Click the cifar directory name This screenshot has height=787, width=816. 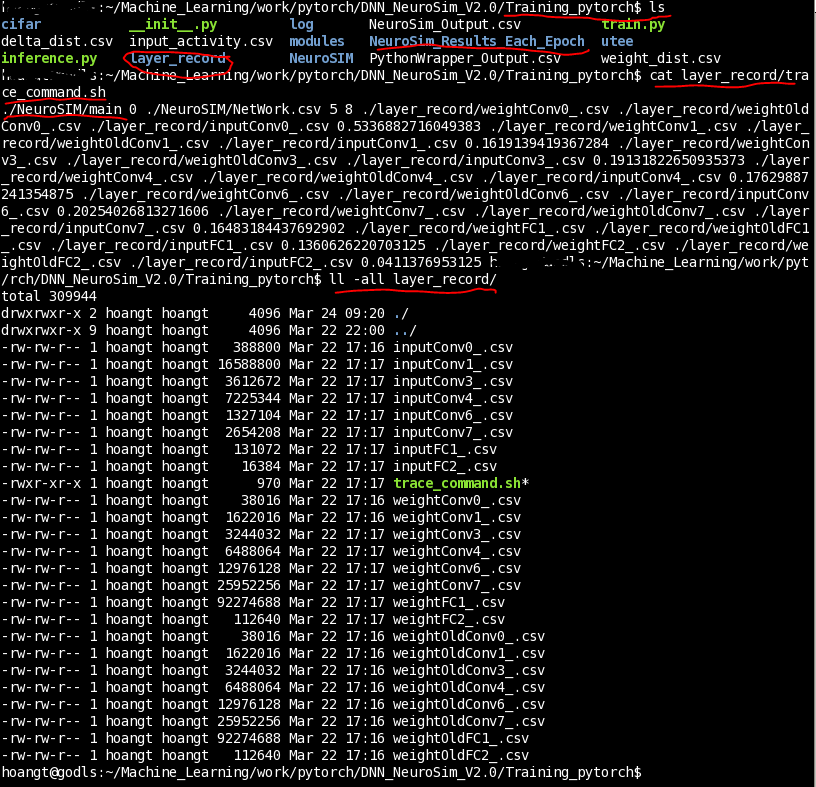[21, 24]
